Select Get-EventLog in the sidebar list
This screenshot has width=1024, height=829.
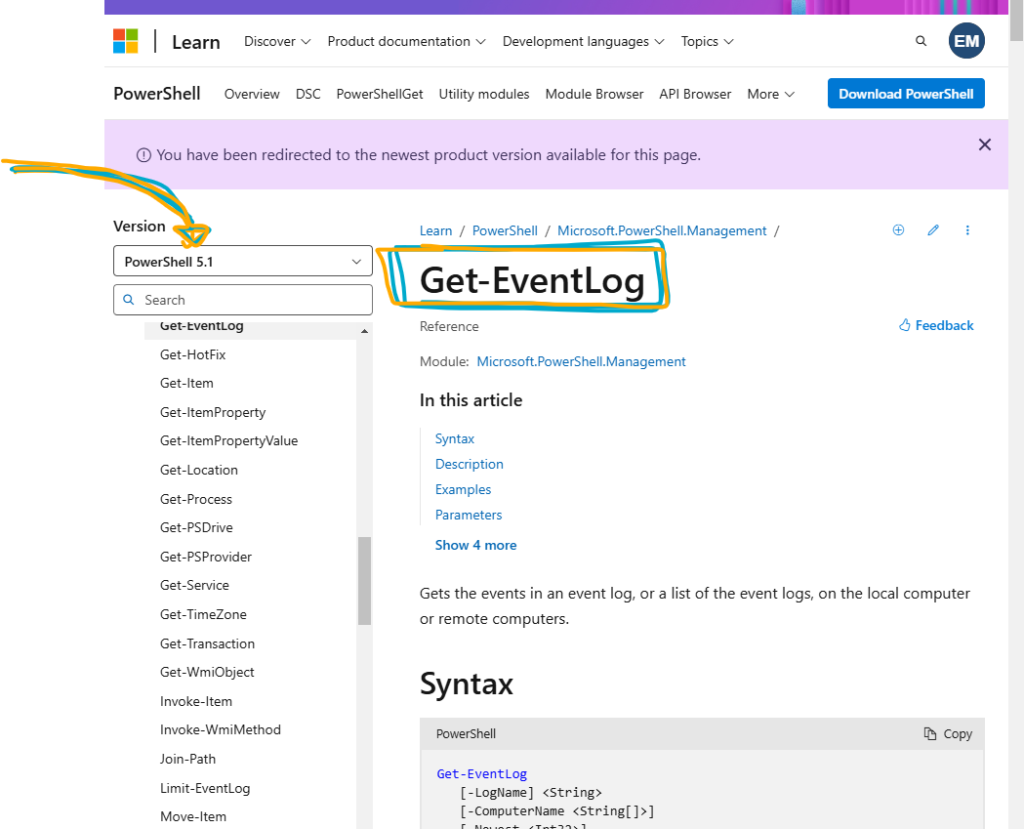coord(202,327)
